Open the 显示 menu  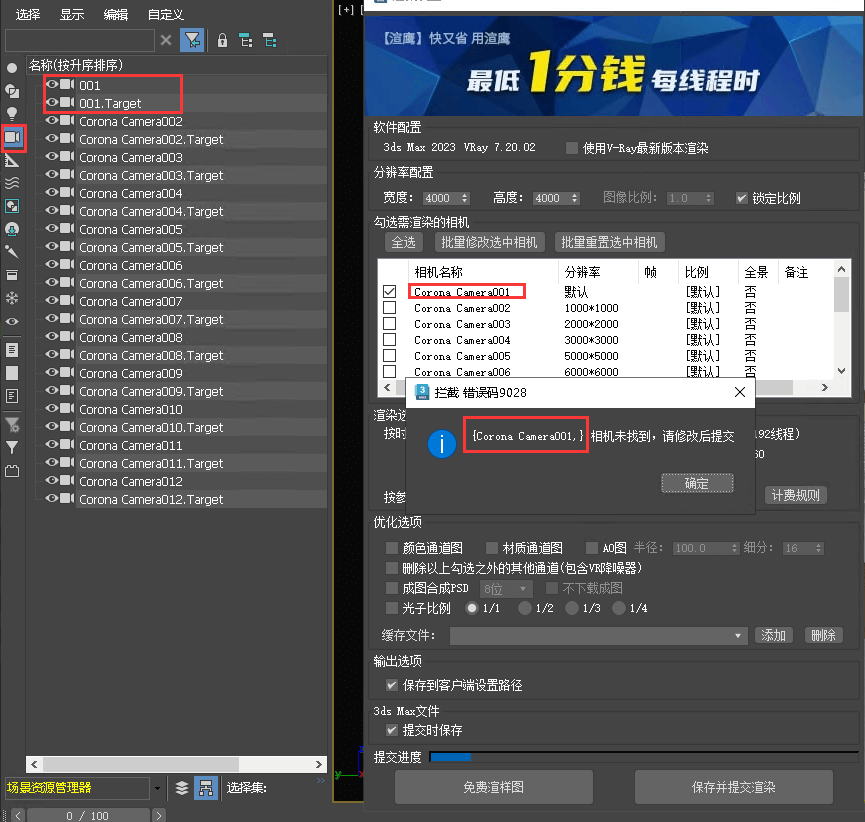point(72,14)
